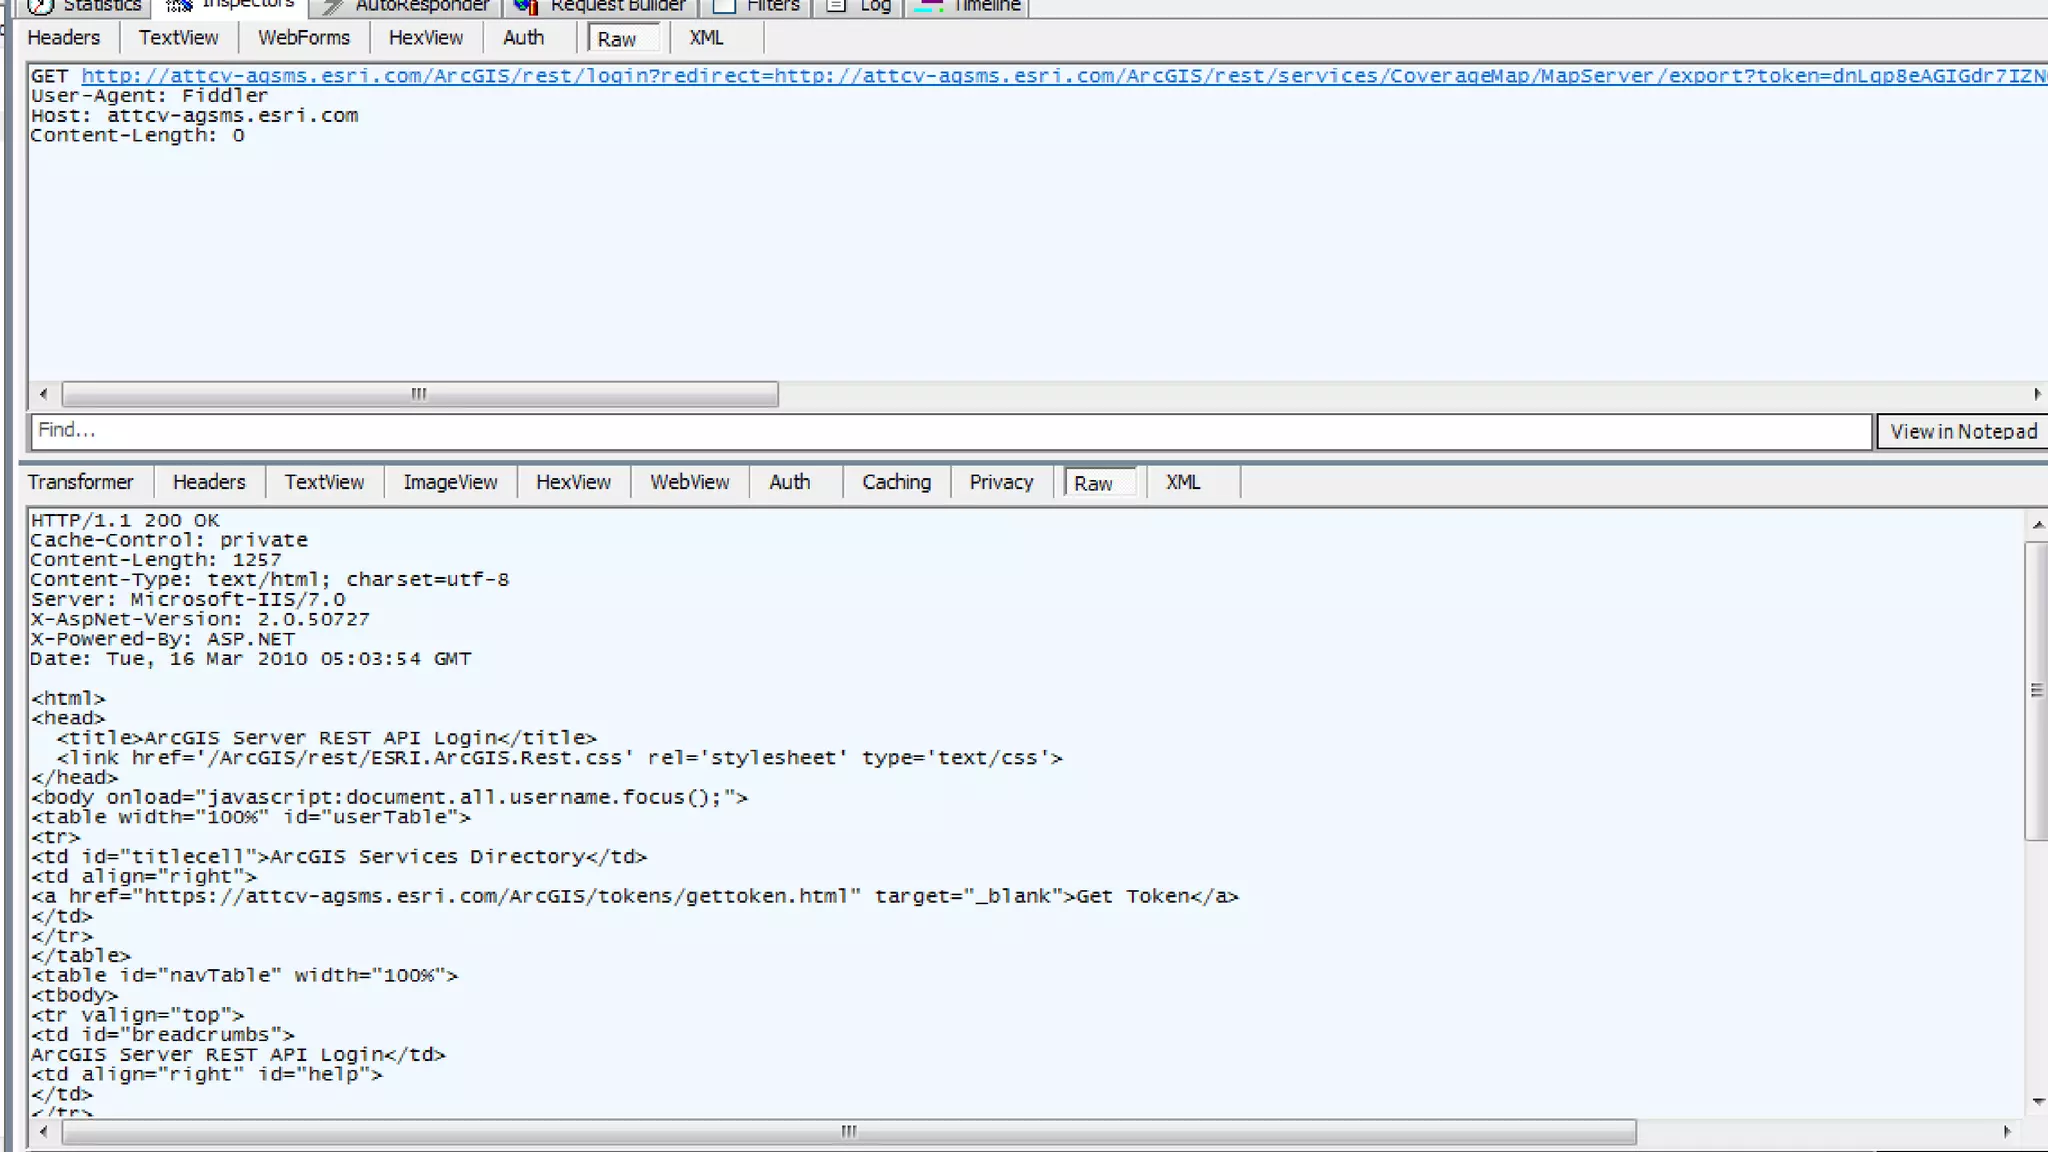Open the response Caching tab

click(x=896, y=482)
